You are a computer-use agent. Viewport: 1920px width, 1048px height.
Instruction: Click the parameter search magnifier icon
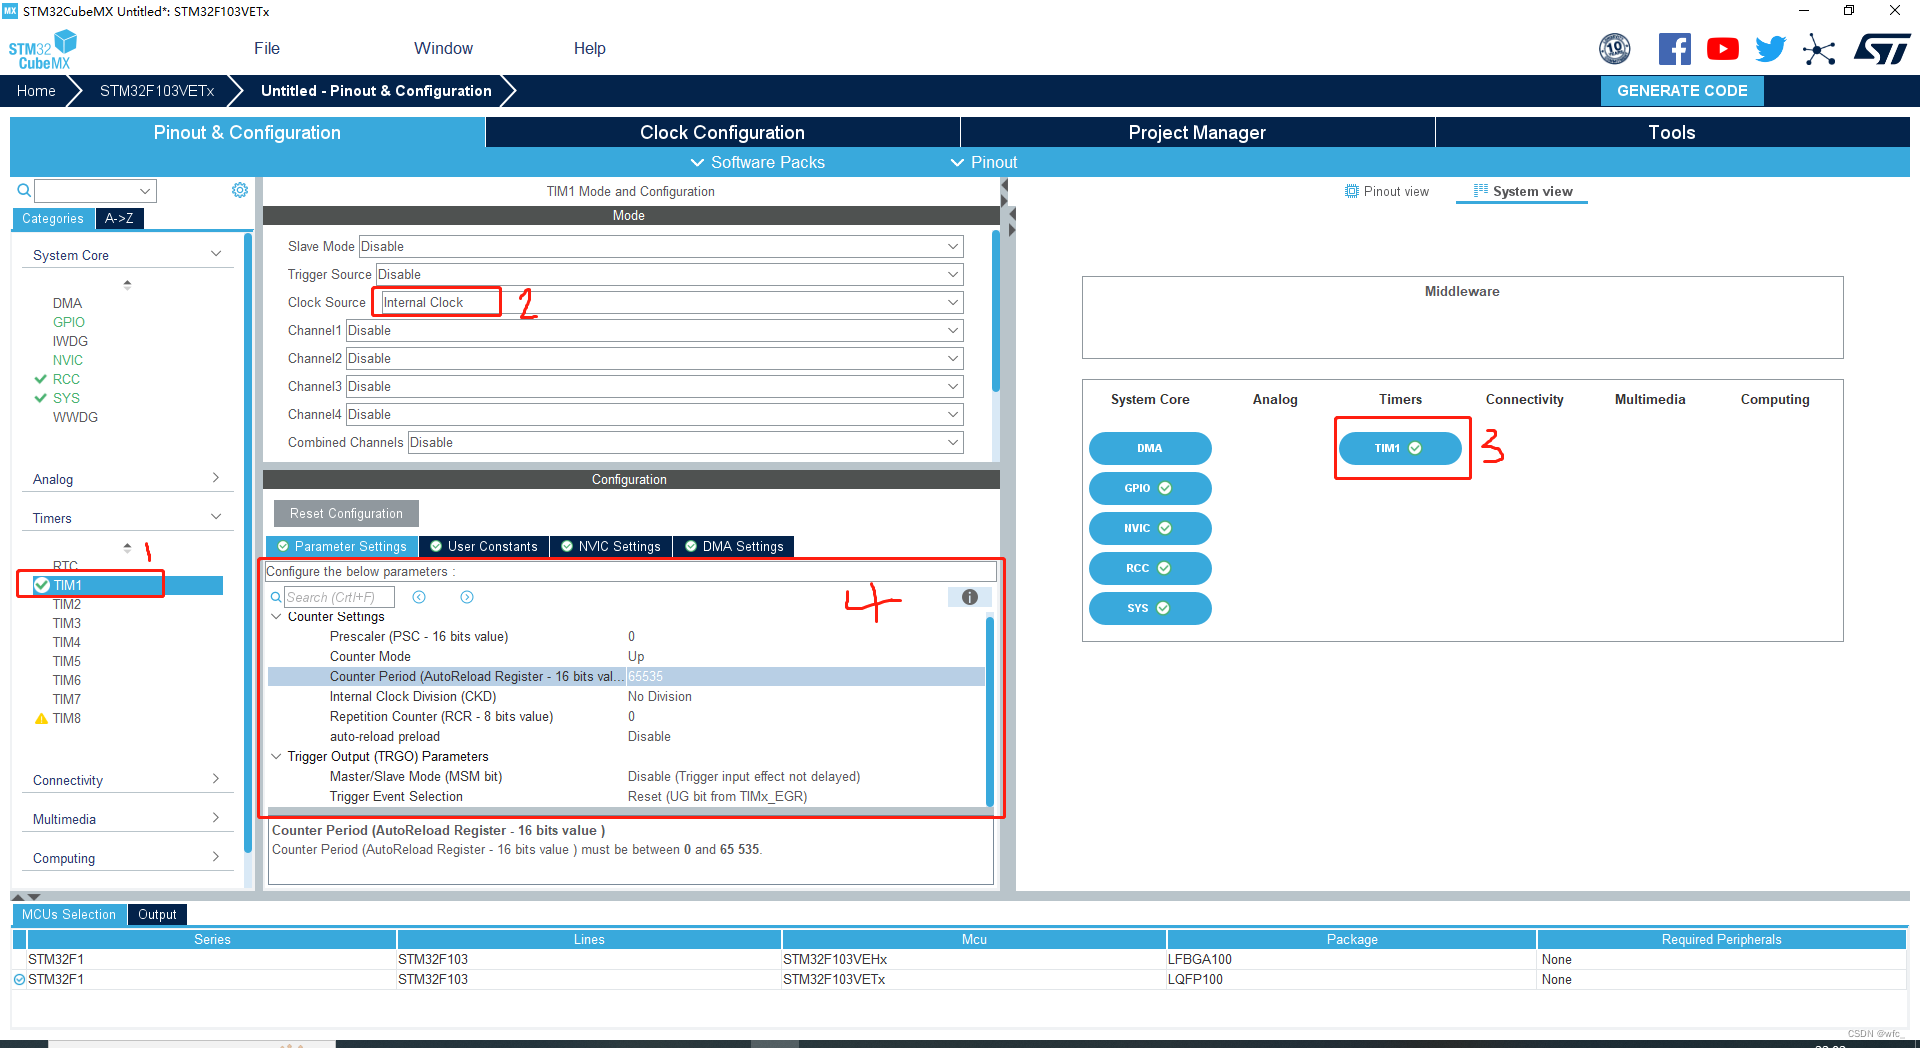[276, 597]
